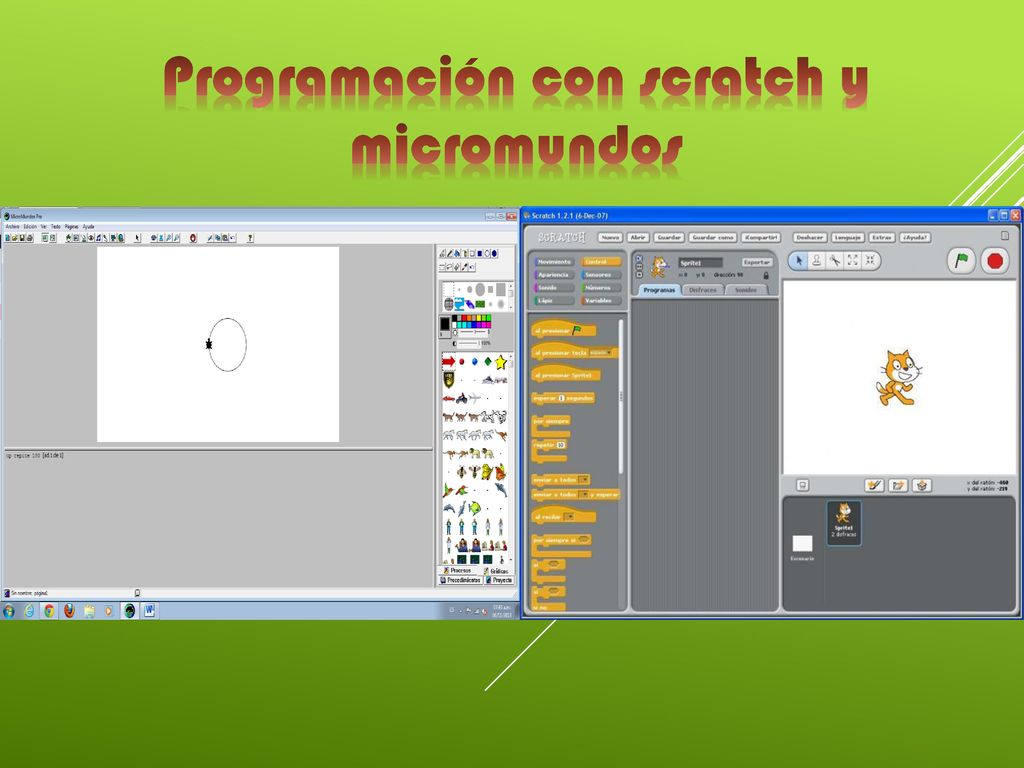Click the choose sprite from file icon
1024x768 pixels.
point(898,485)
